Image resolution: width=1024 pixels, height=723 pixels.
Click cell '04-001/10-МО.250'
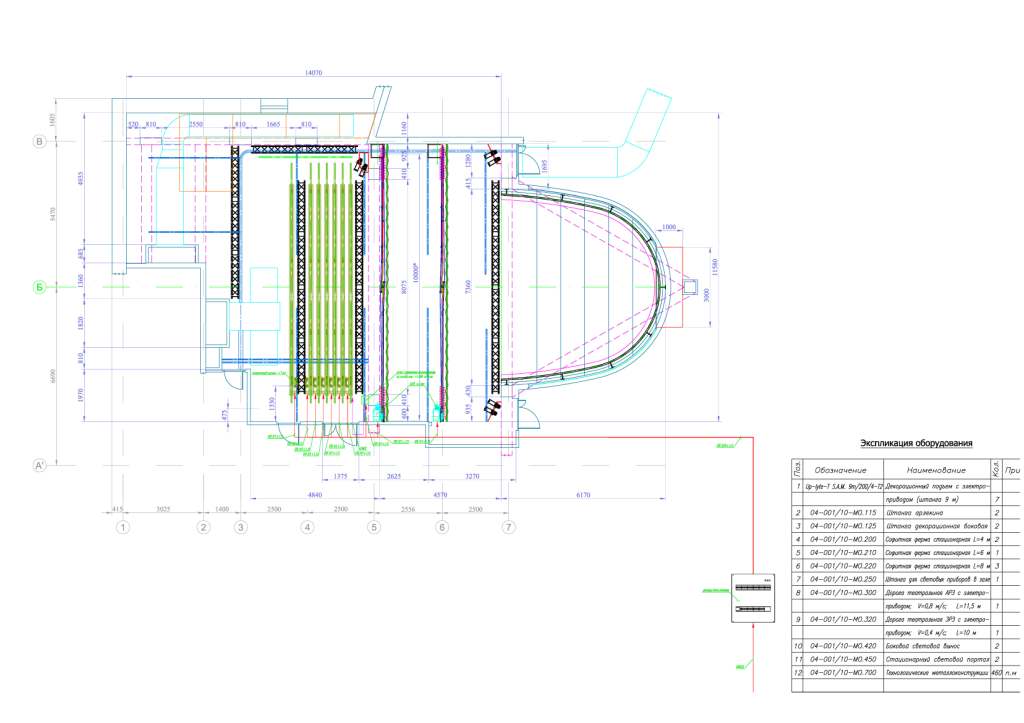click(x=843, y=579)
